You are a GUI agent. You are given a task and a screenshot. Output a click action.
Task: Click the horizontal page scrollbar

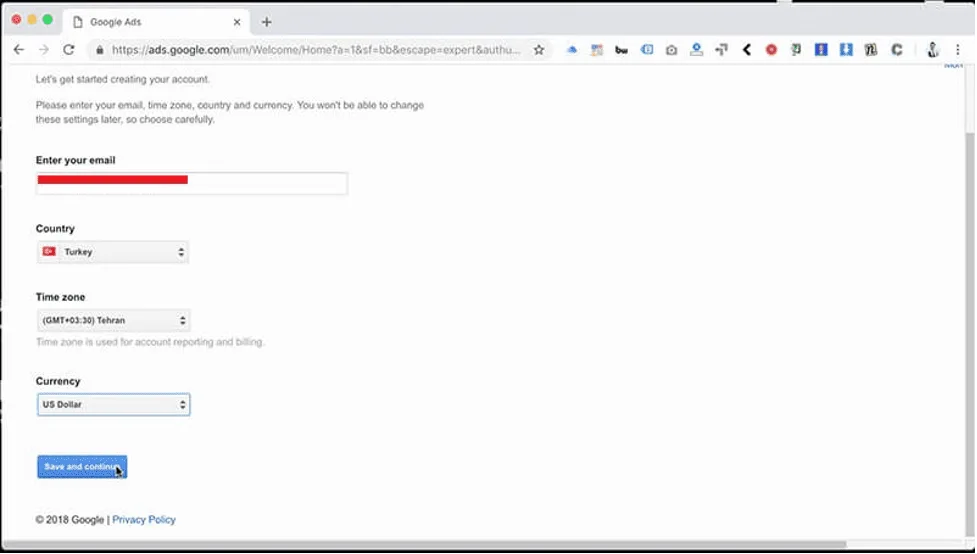point(424,545)
